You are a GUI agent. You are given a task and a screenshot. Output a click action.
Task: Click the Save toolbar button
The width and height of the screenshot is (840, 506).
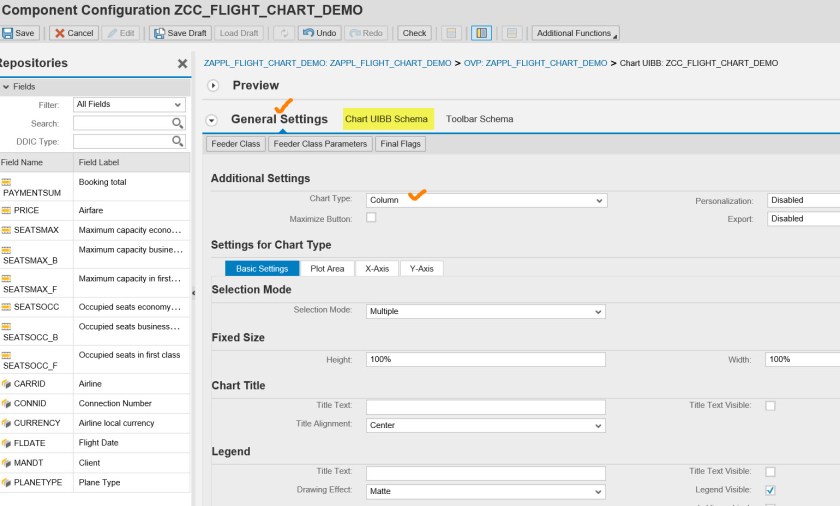pyautogui.click(x=19, y=33)
